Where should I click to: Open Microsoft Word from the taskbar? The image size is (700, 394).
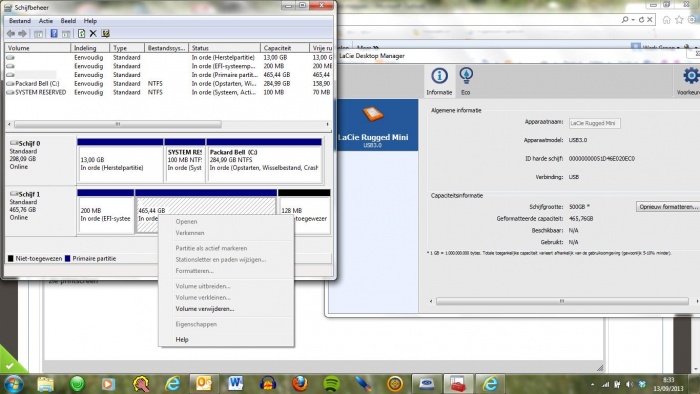[x=235, y=383]
